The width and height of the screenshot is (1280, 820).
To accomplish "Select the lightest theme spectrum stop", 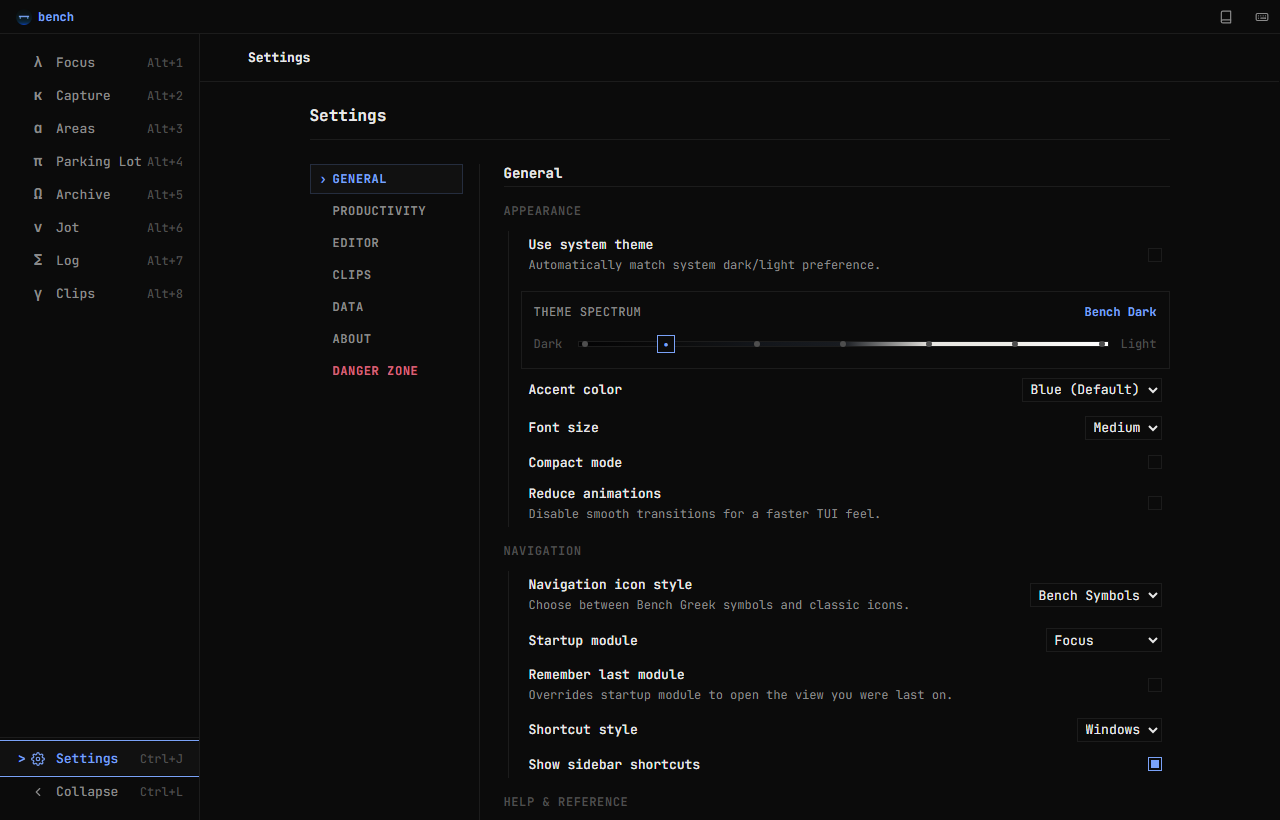I will coord(1103,344).
